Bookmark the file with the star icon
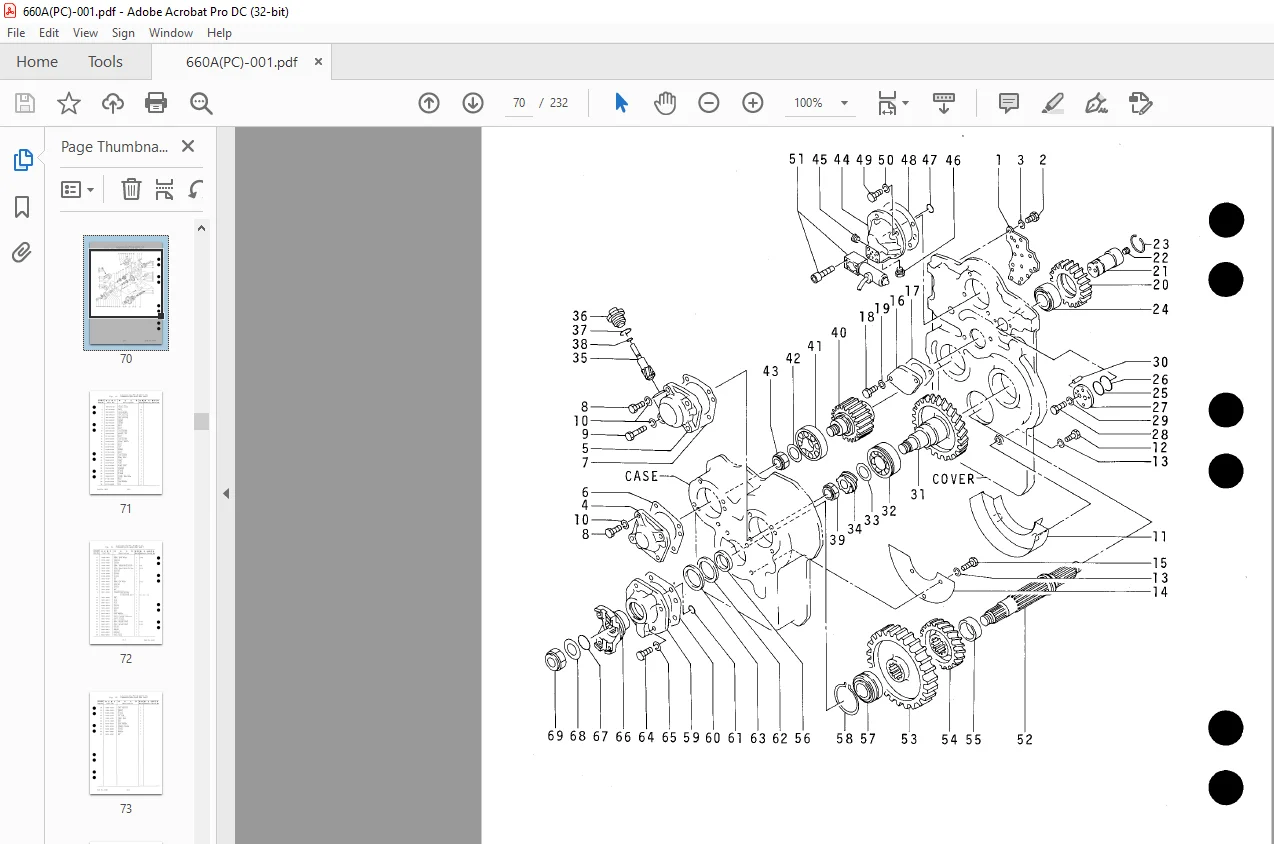 click(x=68, y=103)
